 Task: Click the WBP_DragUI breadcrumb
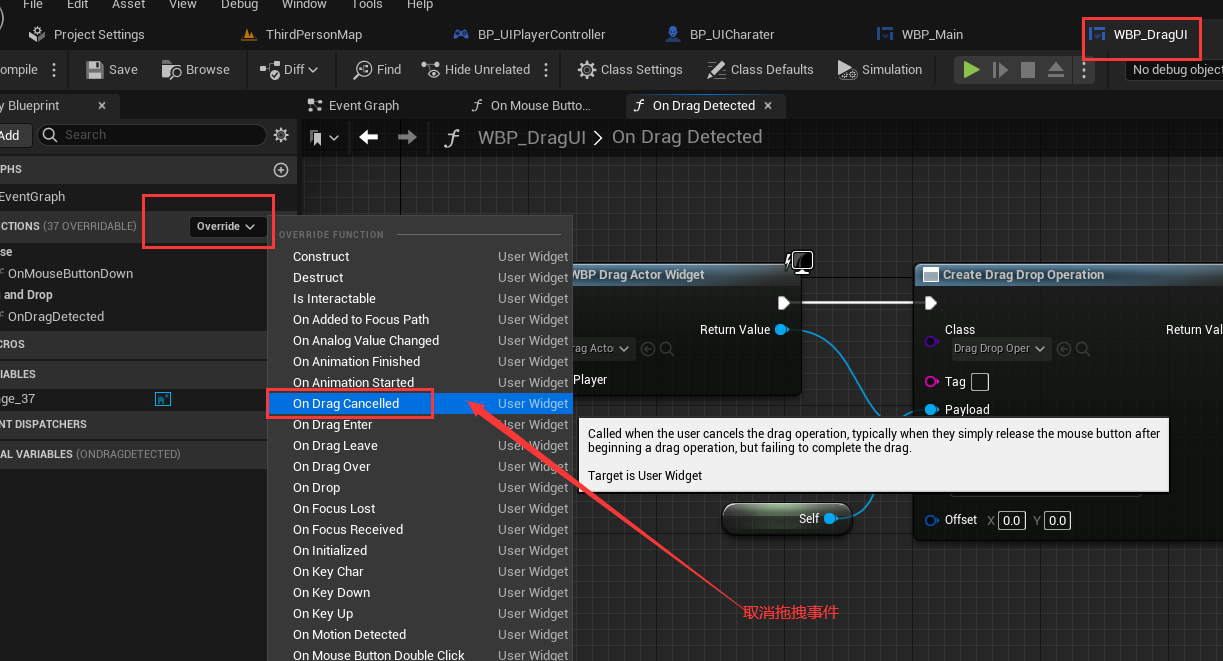click(x=531, y=137)
